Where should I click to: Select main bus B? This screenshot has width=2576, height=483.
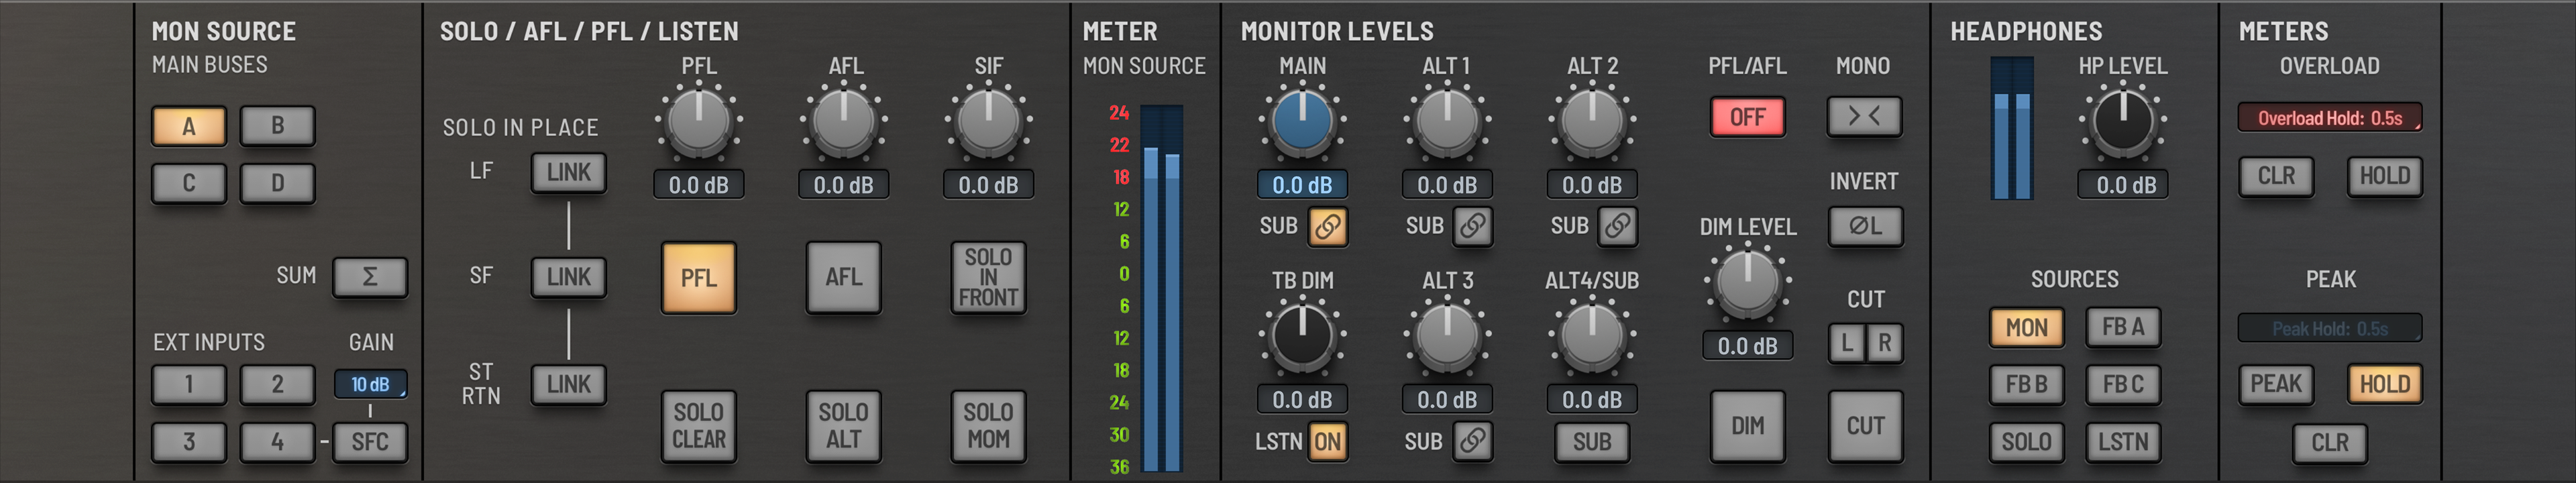tap(278, 126)
